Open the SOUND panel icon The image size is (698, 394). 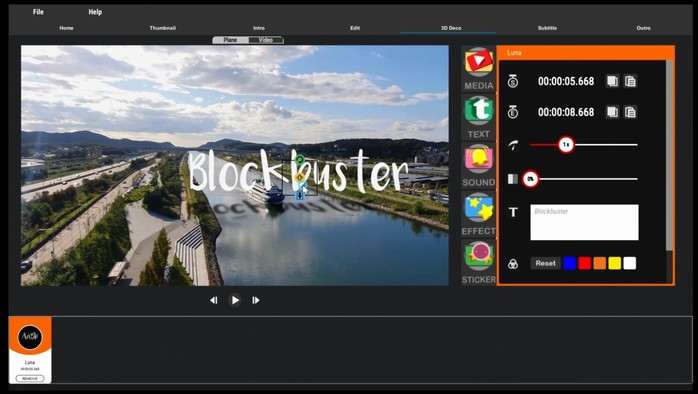click(x=479, y=165)
